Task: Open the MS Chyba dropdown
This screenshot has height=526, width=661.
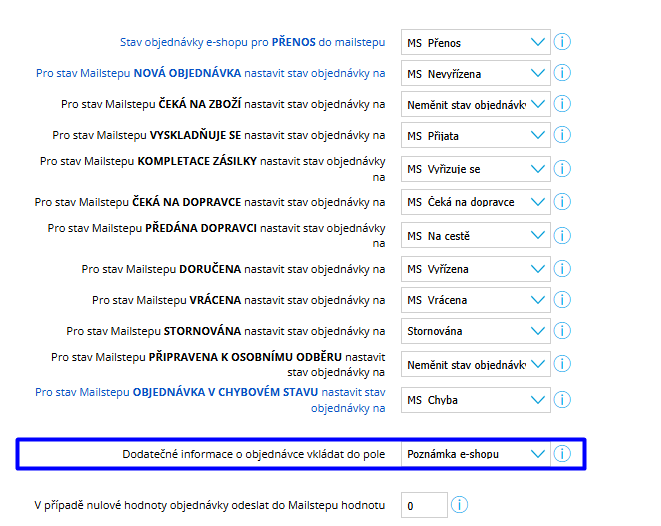Action: (476, 400)
